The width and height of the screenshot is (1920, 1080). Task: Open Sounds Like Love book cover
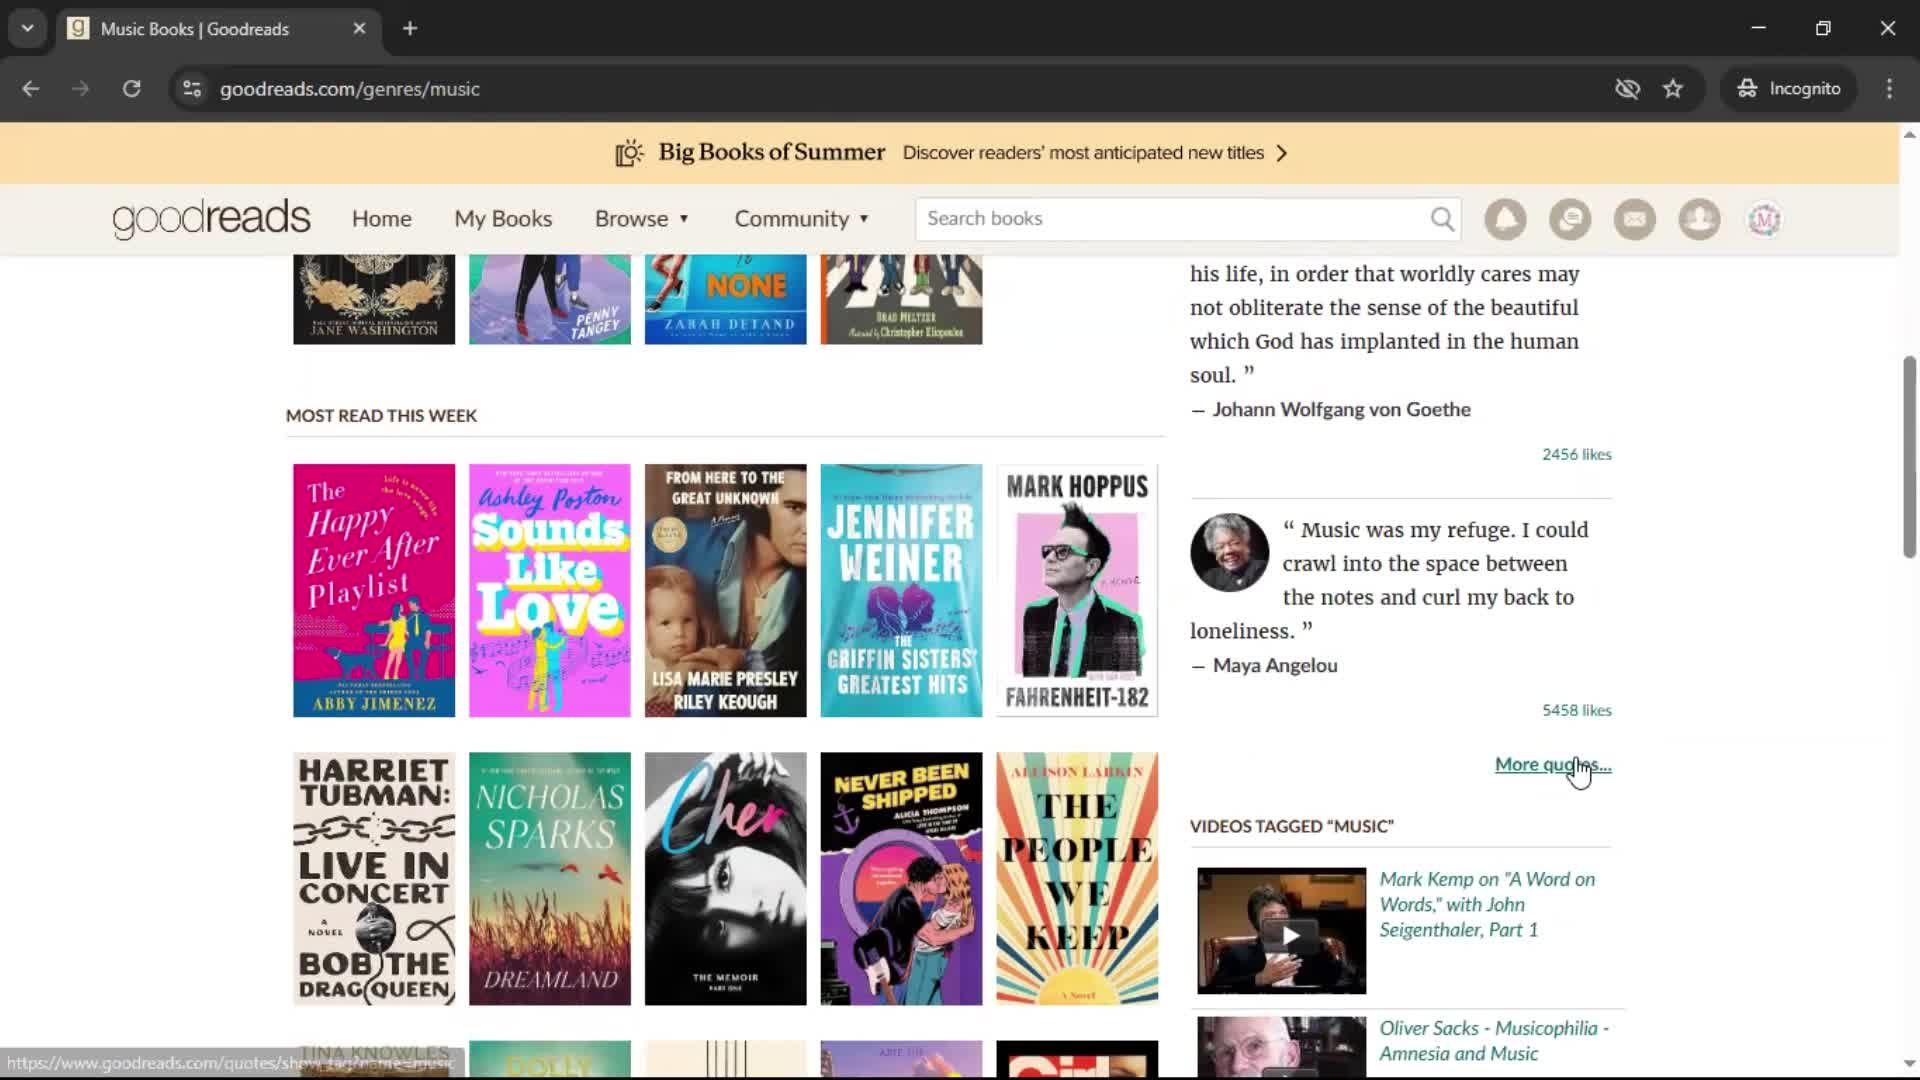550,590
